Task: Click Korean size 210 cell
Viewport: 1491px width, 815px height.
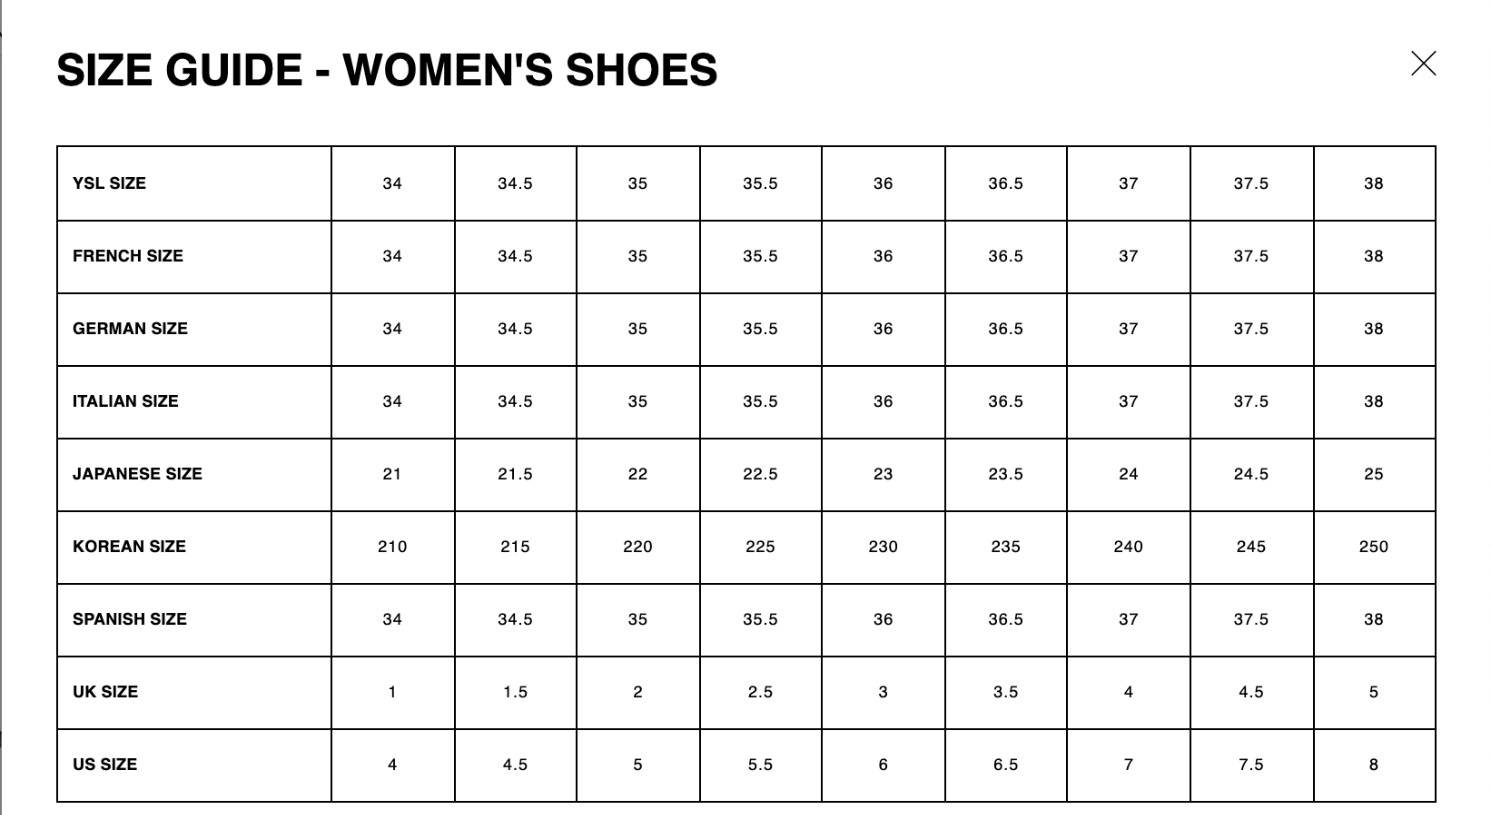Action: click(x=393, y=547)
